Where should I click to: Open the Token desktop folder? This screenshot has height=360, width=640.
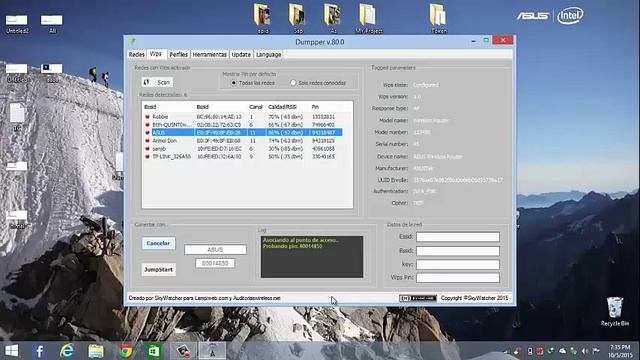point(438,18)
